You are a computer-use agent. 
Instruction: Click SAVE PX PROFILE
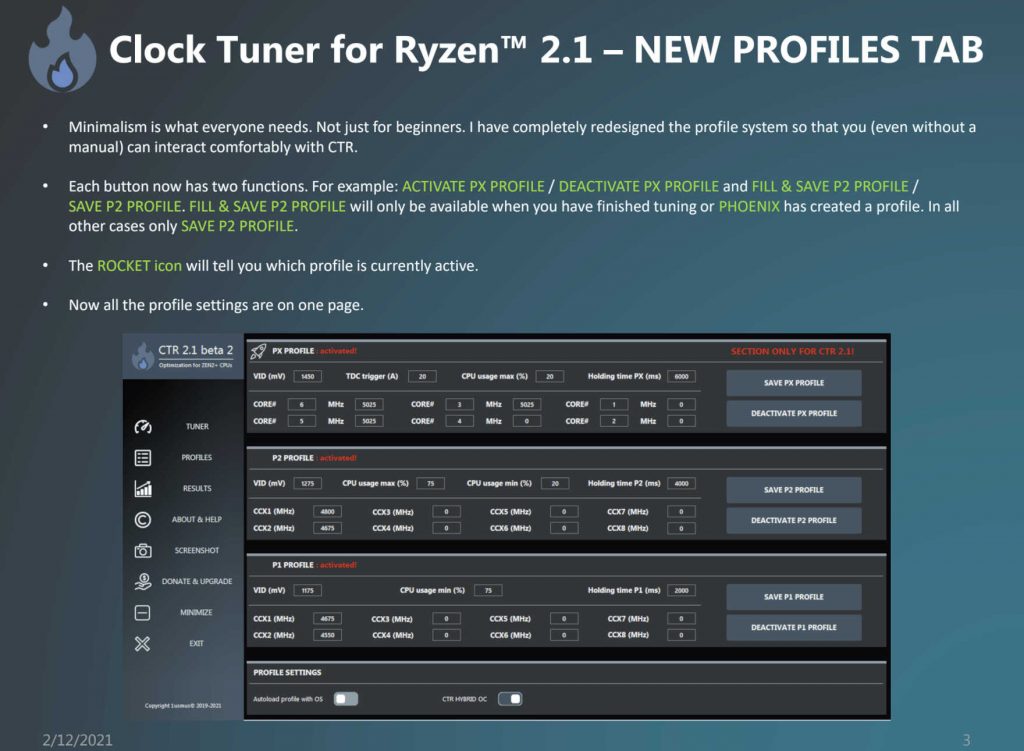pos(793,383)
